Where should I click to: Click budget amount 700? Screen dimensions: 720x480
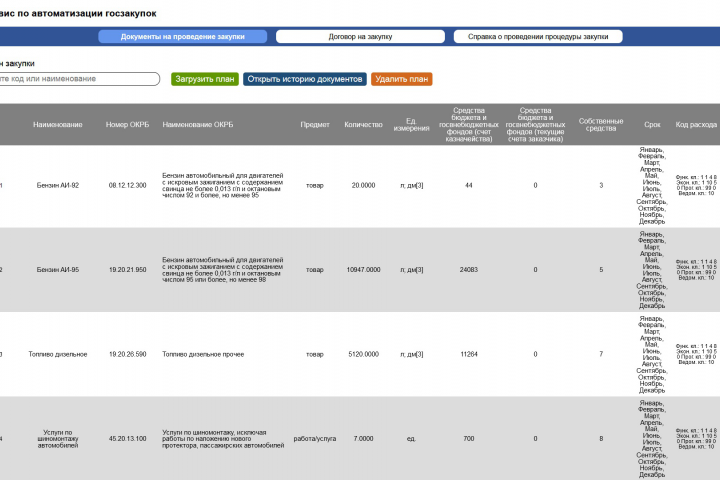pyautogui.click(x=469, y=439)
